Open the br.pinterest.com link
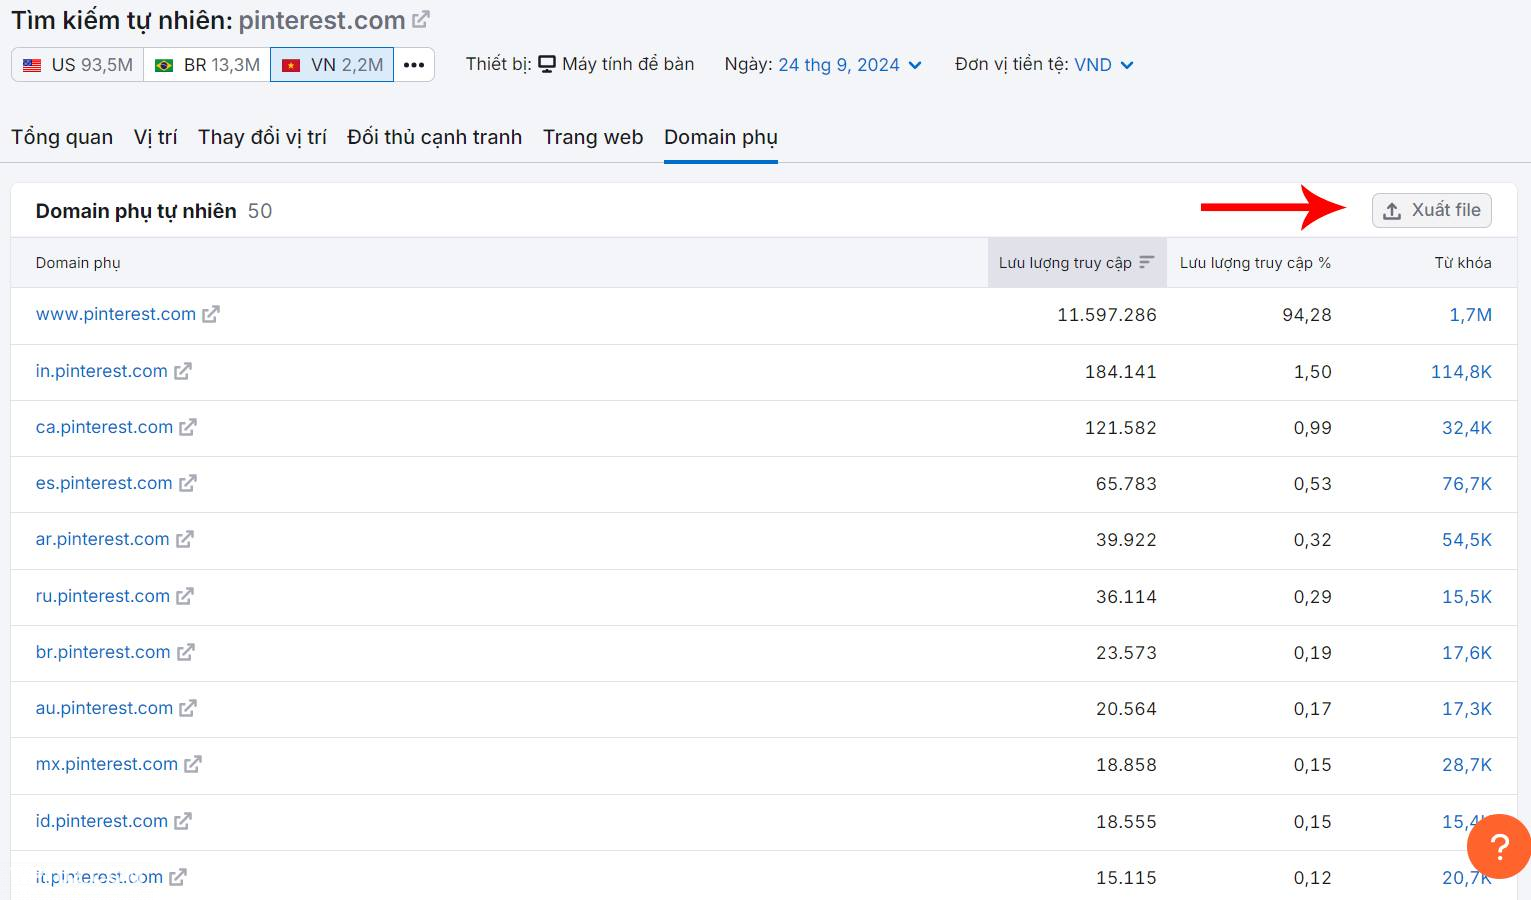 coord(103,652)
